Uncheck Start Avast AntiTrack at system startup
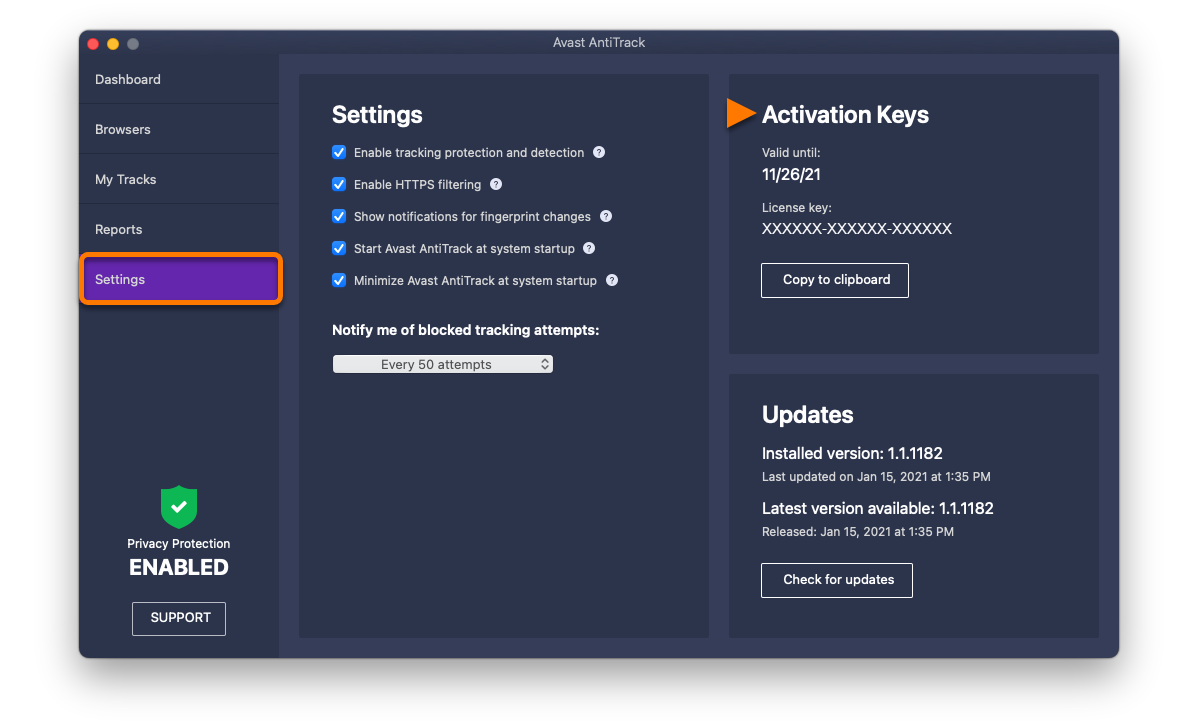This screenshot has width=1196, height=722. [x=339, y=249]
